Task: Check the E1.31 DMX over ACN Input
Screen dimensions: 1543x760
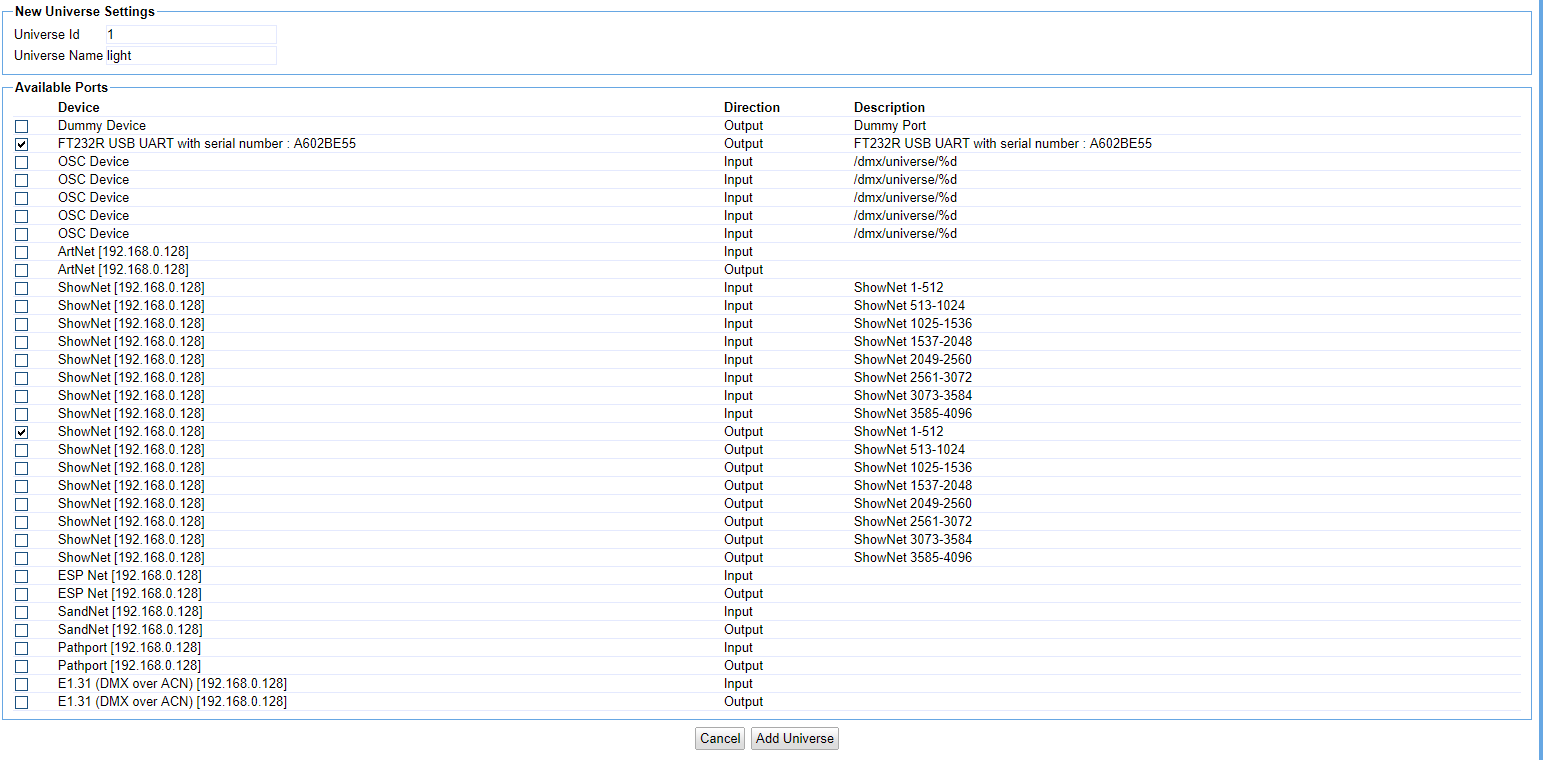Action: [x=21, y=684]
